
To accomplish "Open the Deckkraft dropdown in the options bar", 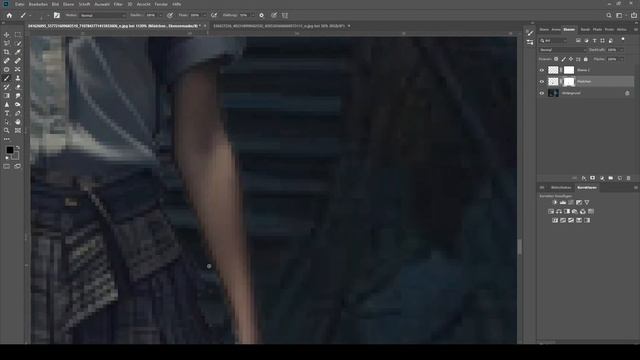I will point(160,15).
